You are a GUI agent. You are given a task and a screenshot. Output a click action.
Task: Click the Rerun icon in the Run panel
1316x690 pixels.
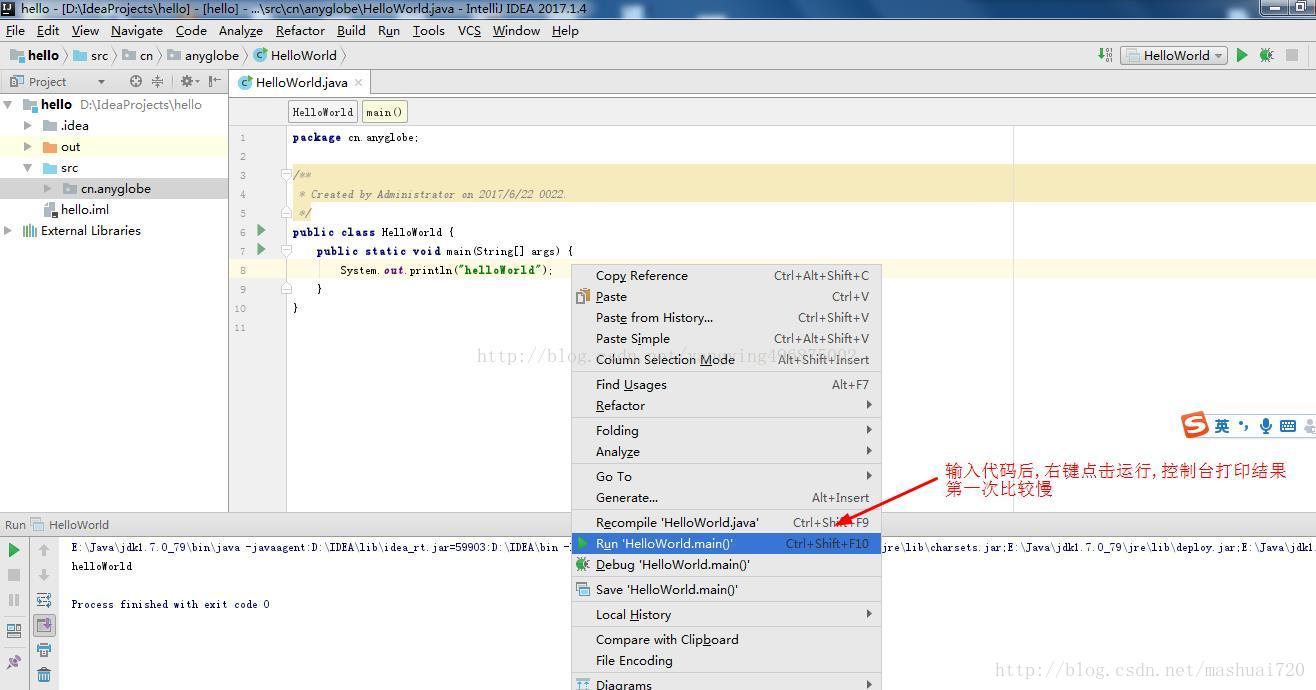(x=13, y=550)
